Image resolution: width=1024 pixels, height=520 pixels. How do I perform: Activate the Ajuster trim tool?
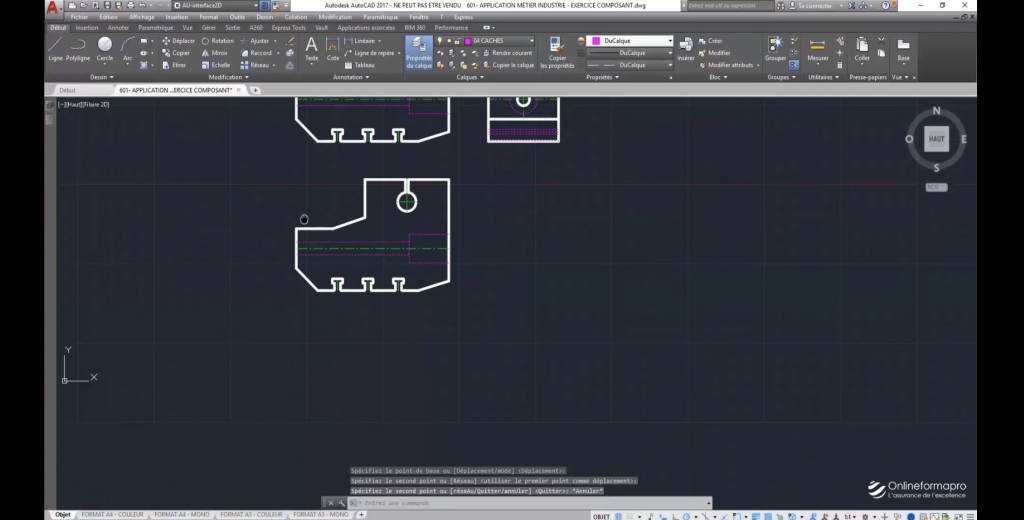255,41
